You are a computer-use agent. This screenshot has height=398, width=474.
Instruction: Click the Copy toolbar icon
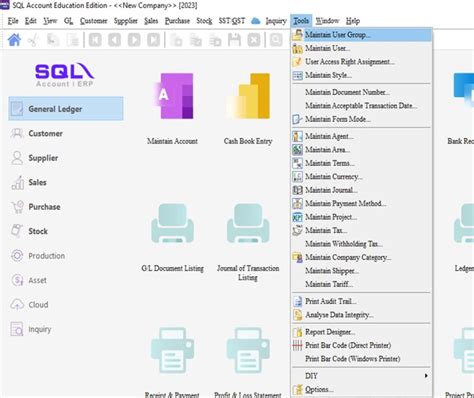53,40
